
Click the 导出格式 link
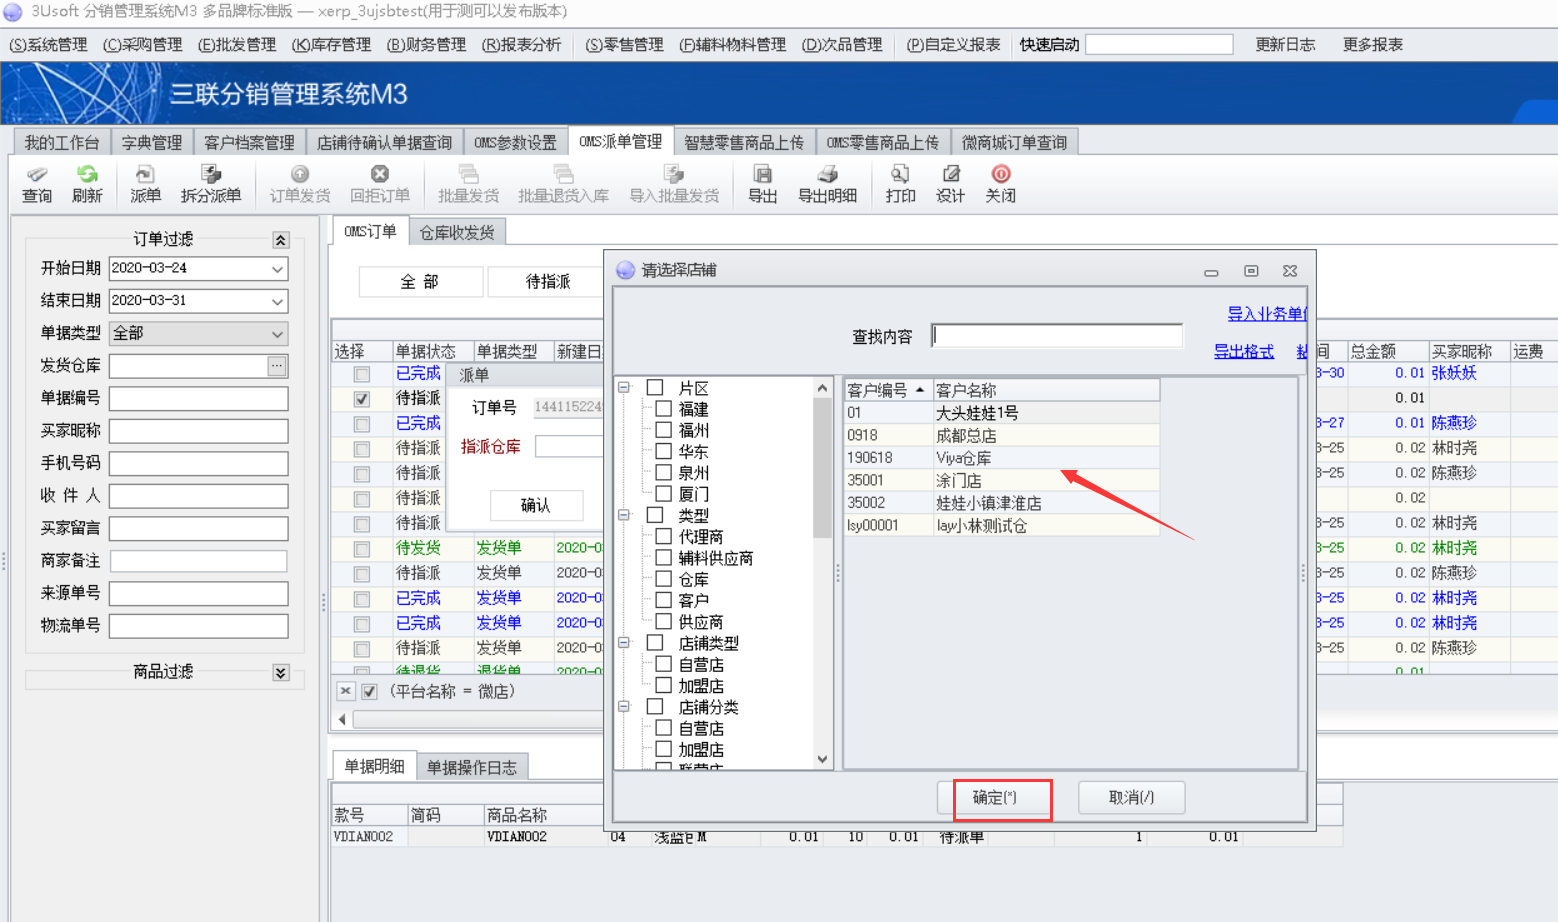tap(1243, 351)
